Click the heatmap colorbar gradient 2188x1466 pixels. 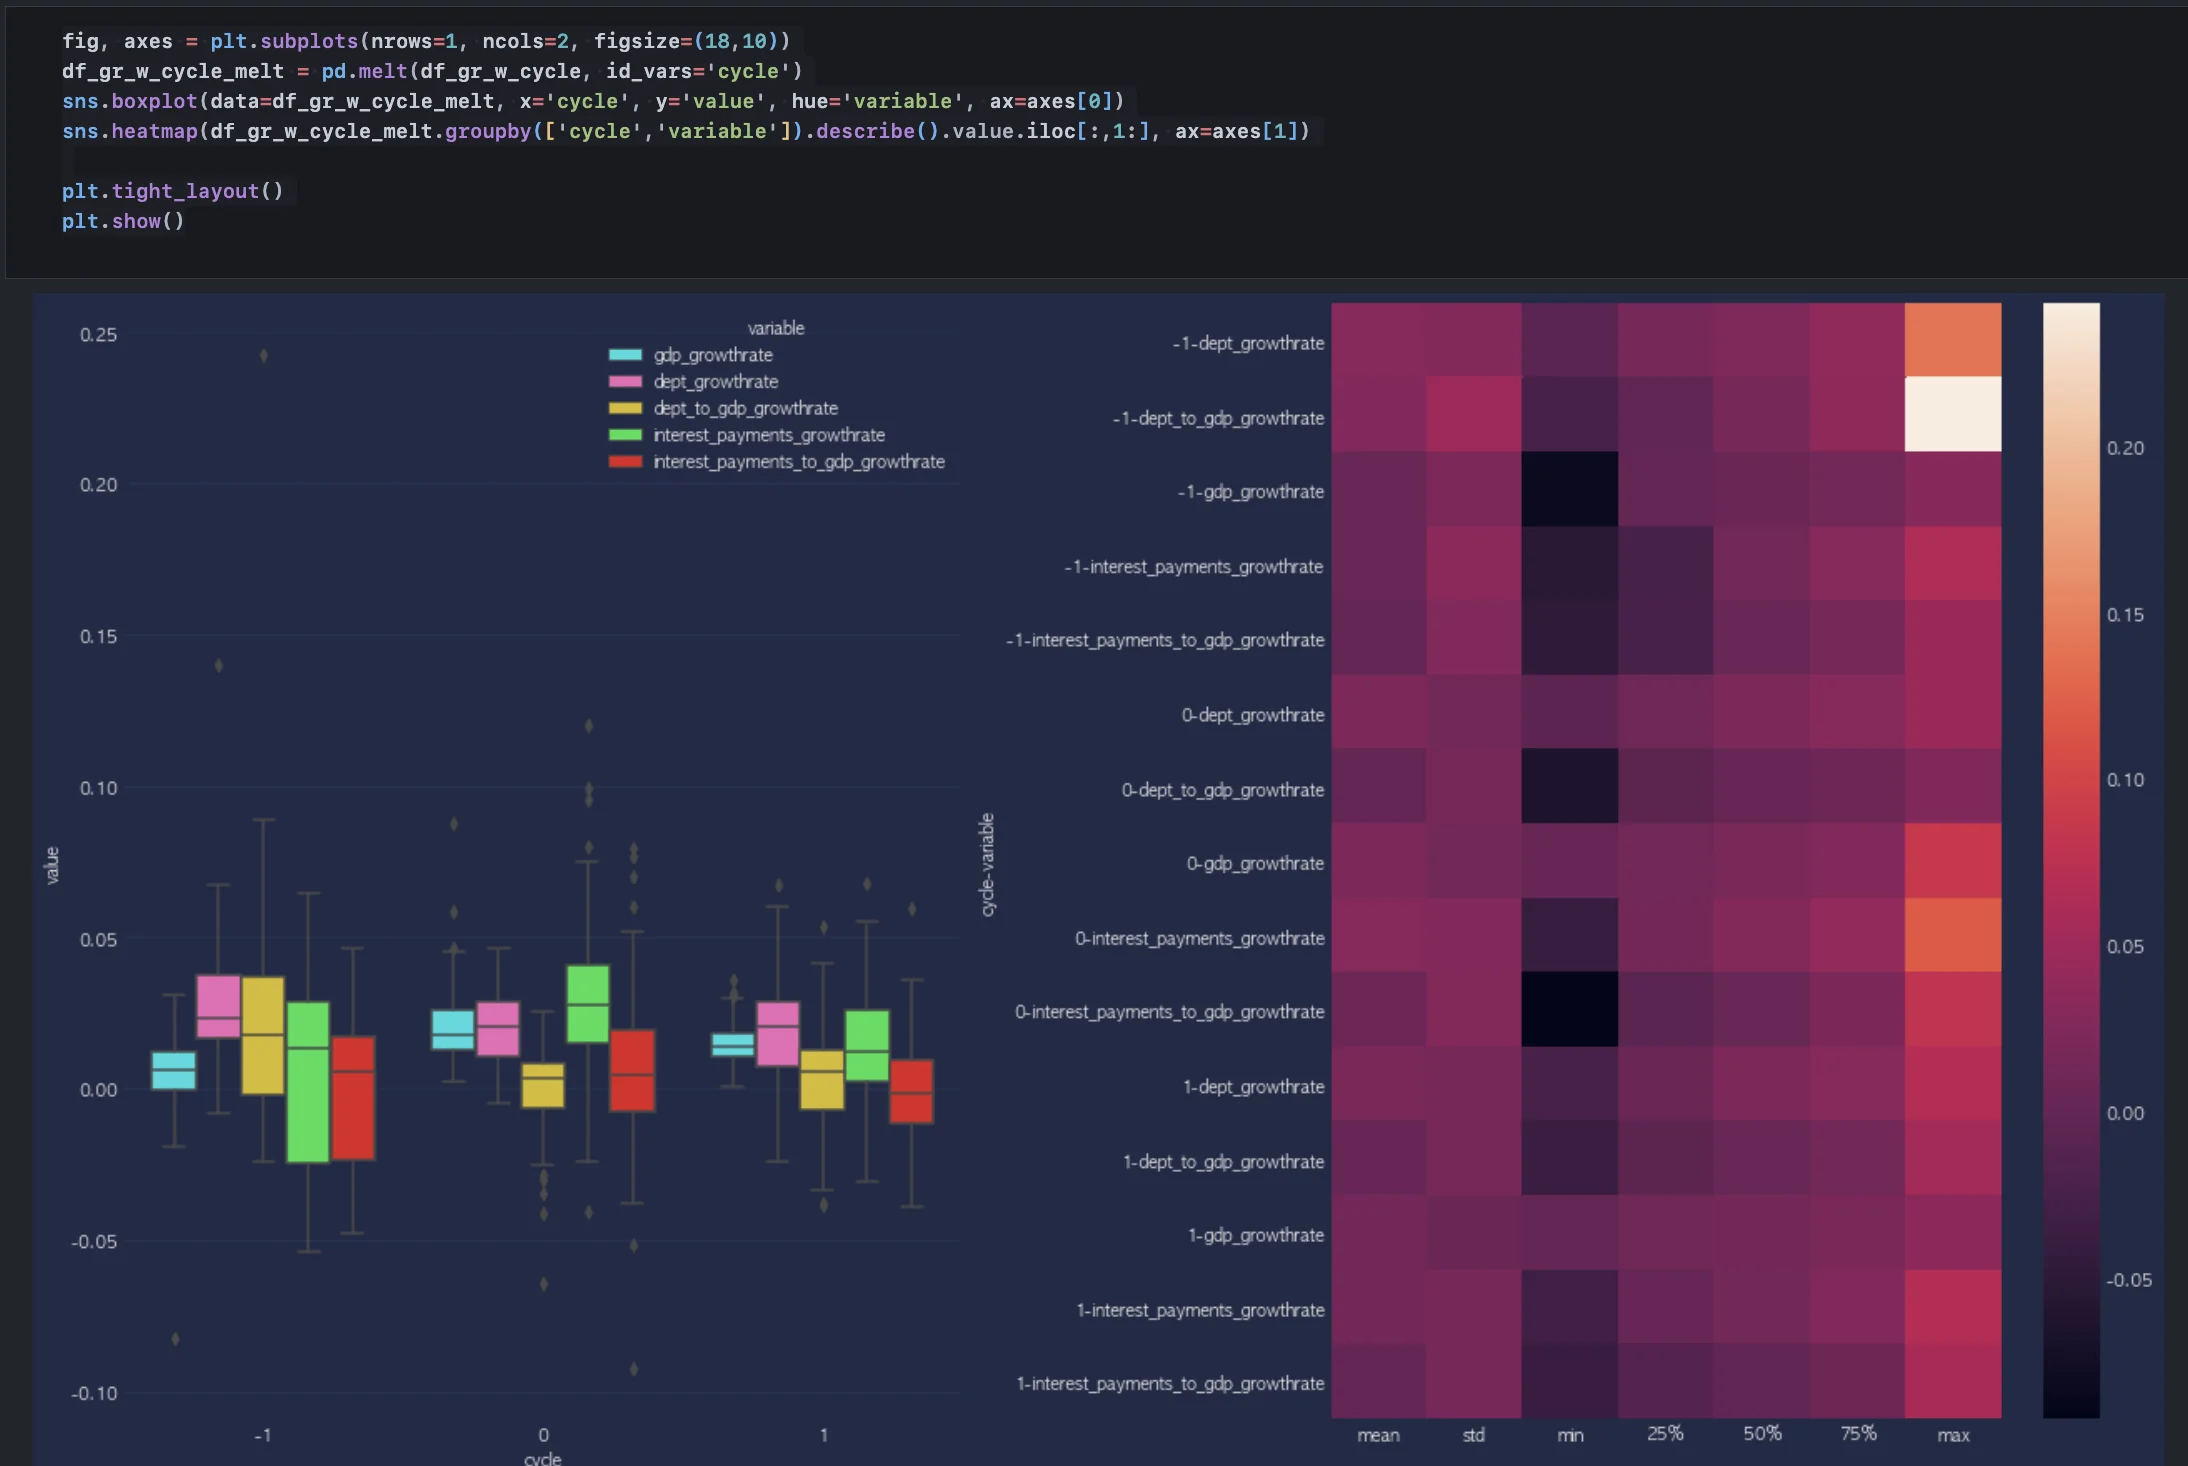click(x=2070, y=860)
